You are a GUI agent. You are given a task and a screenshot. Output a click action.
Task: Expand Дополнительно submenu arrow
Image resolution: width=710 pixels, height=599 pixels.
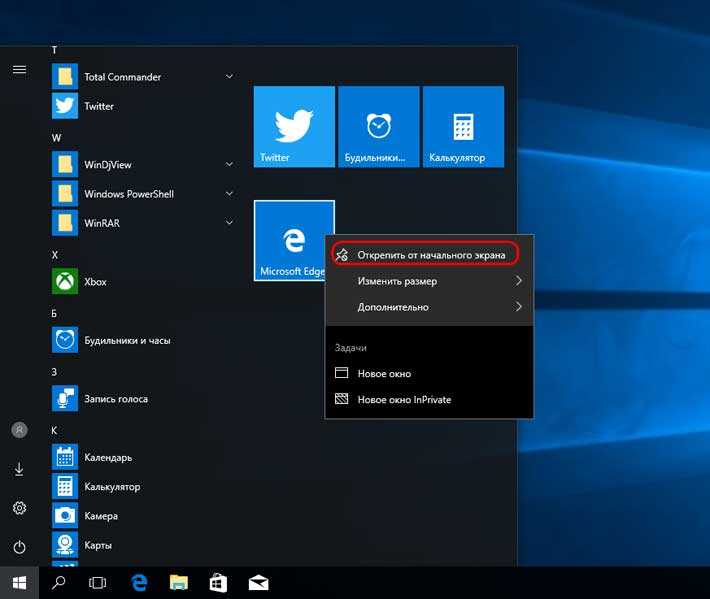click(518, 307)
